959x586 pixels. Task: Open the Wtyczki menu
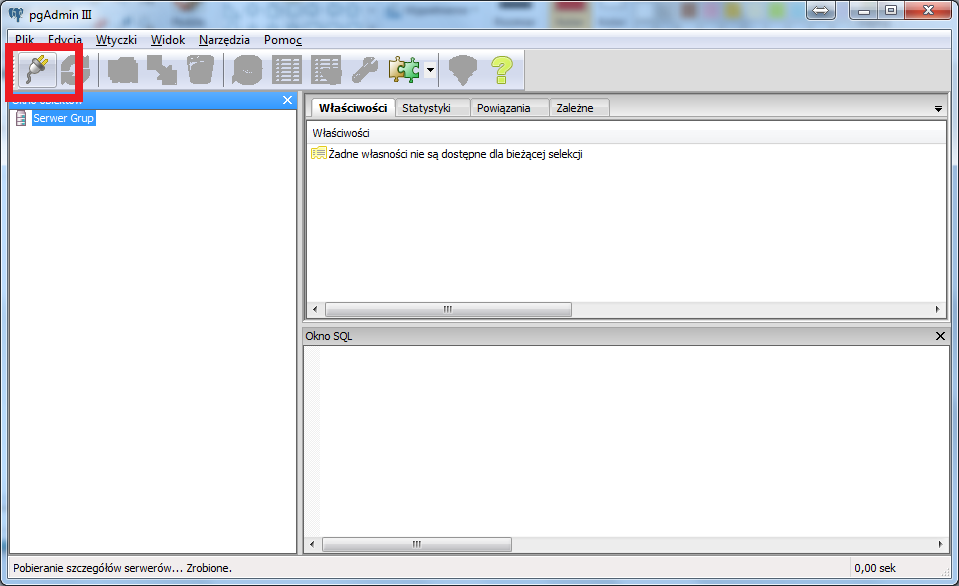point(116,40)
